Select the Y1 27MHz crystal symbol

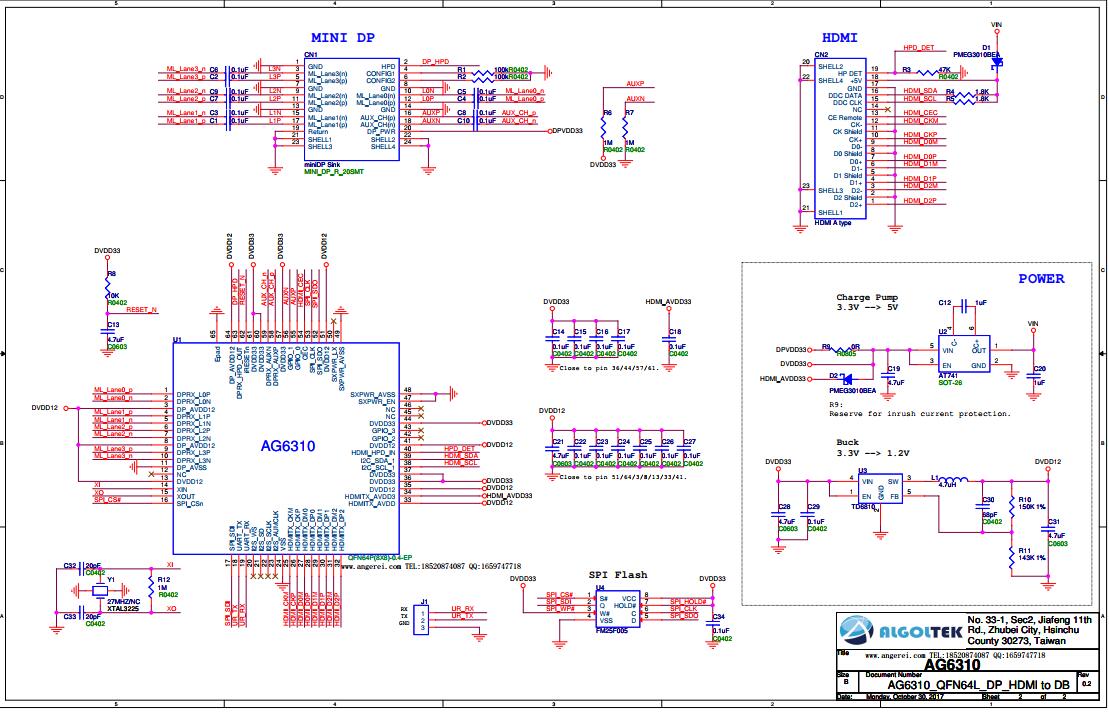(98, 592)
